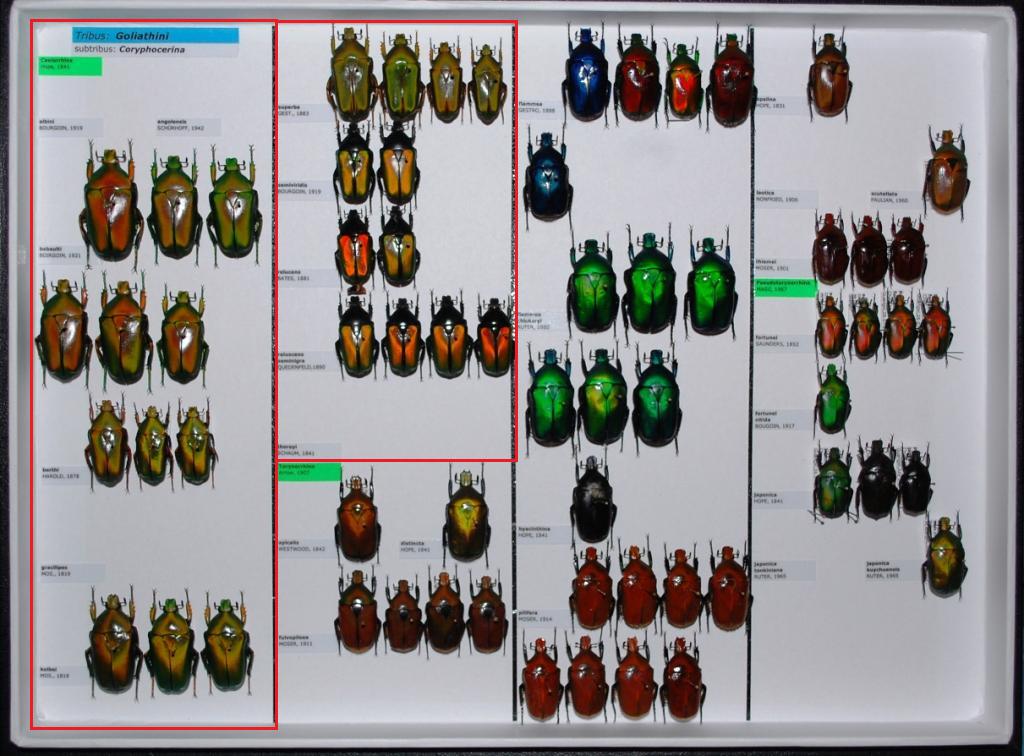Click the green Caelorrhina genus tag
Image resolution: width=1024 pixels, height=756 pixels.
(x=70, y=66)
